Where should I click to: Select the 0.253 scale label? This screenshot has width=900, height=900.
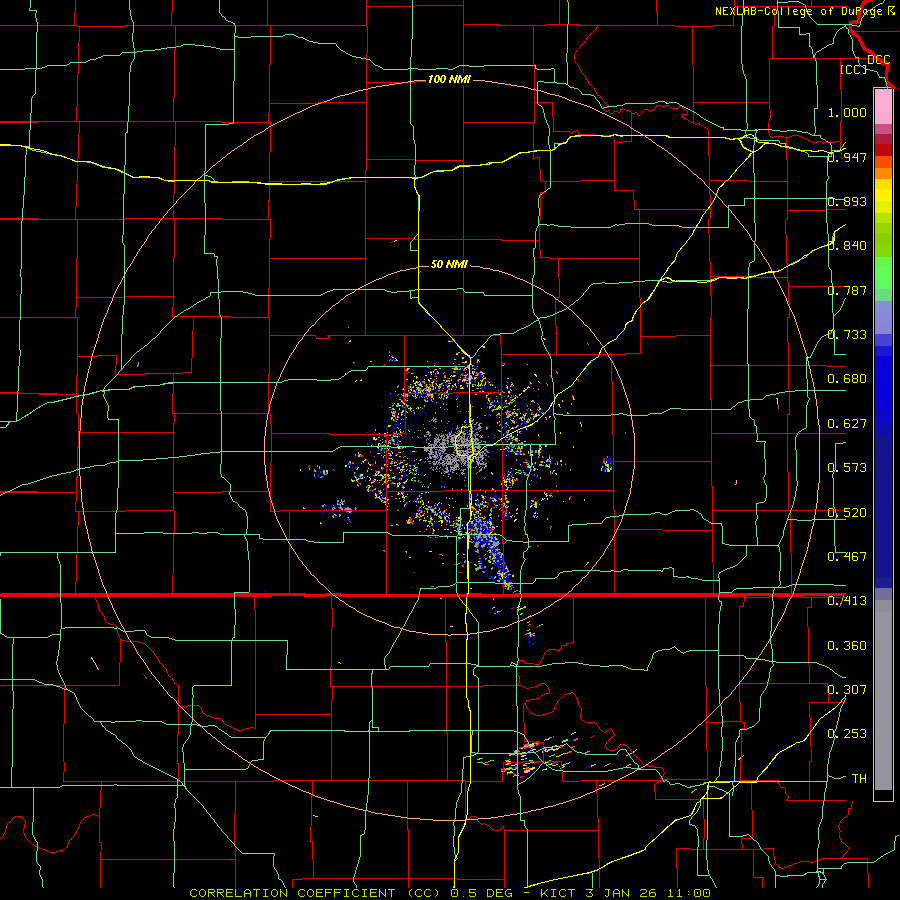(847, 734)
